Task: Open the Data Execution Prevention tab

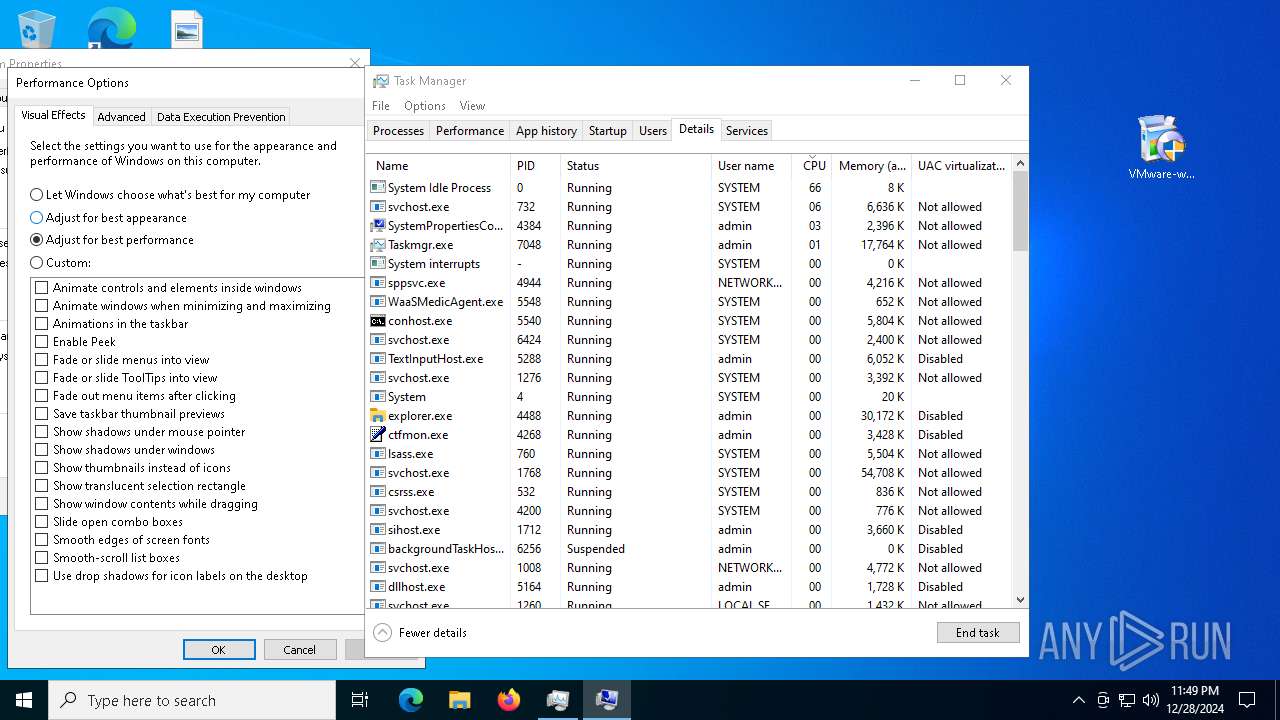Action: click(x=221, y=117)
